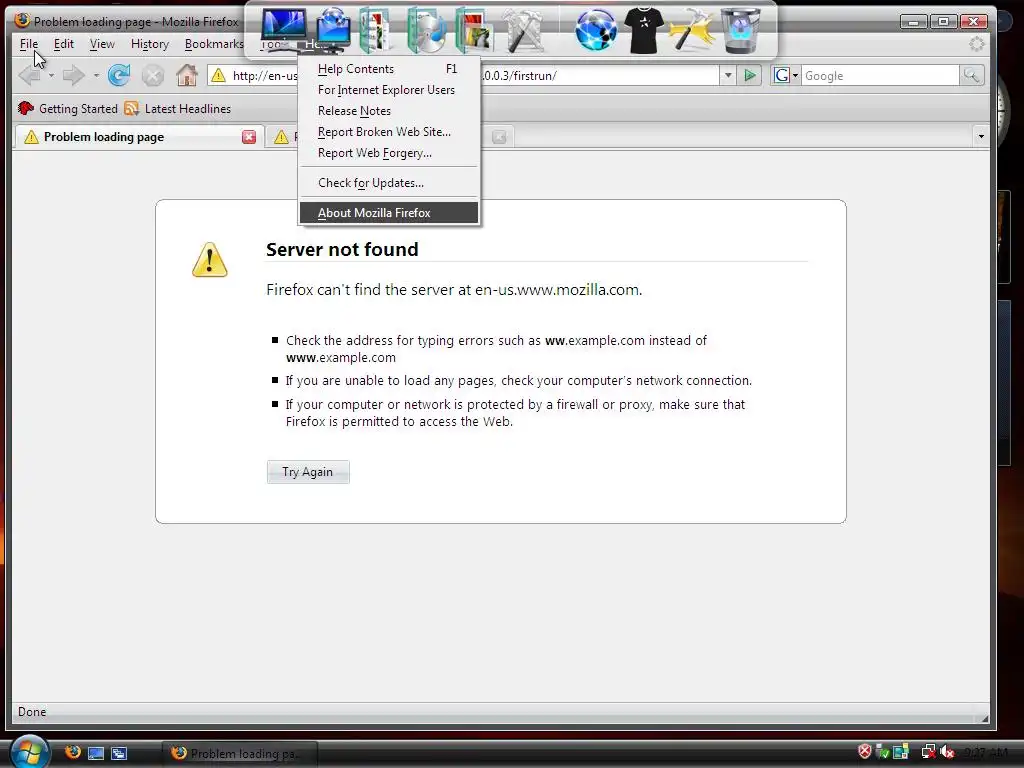Image resolution: width=1024 pixels, height=768 pixels.
Task: Open the search engine dropdown arrow
Action: click(x=795, y=76)
